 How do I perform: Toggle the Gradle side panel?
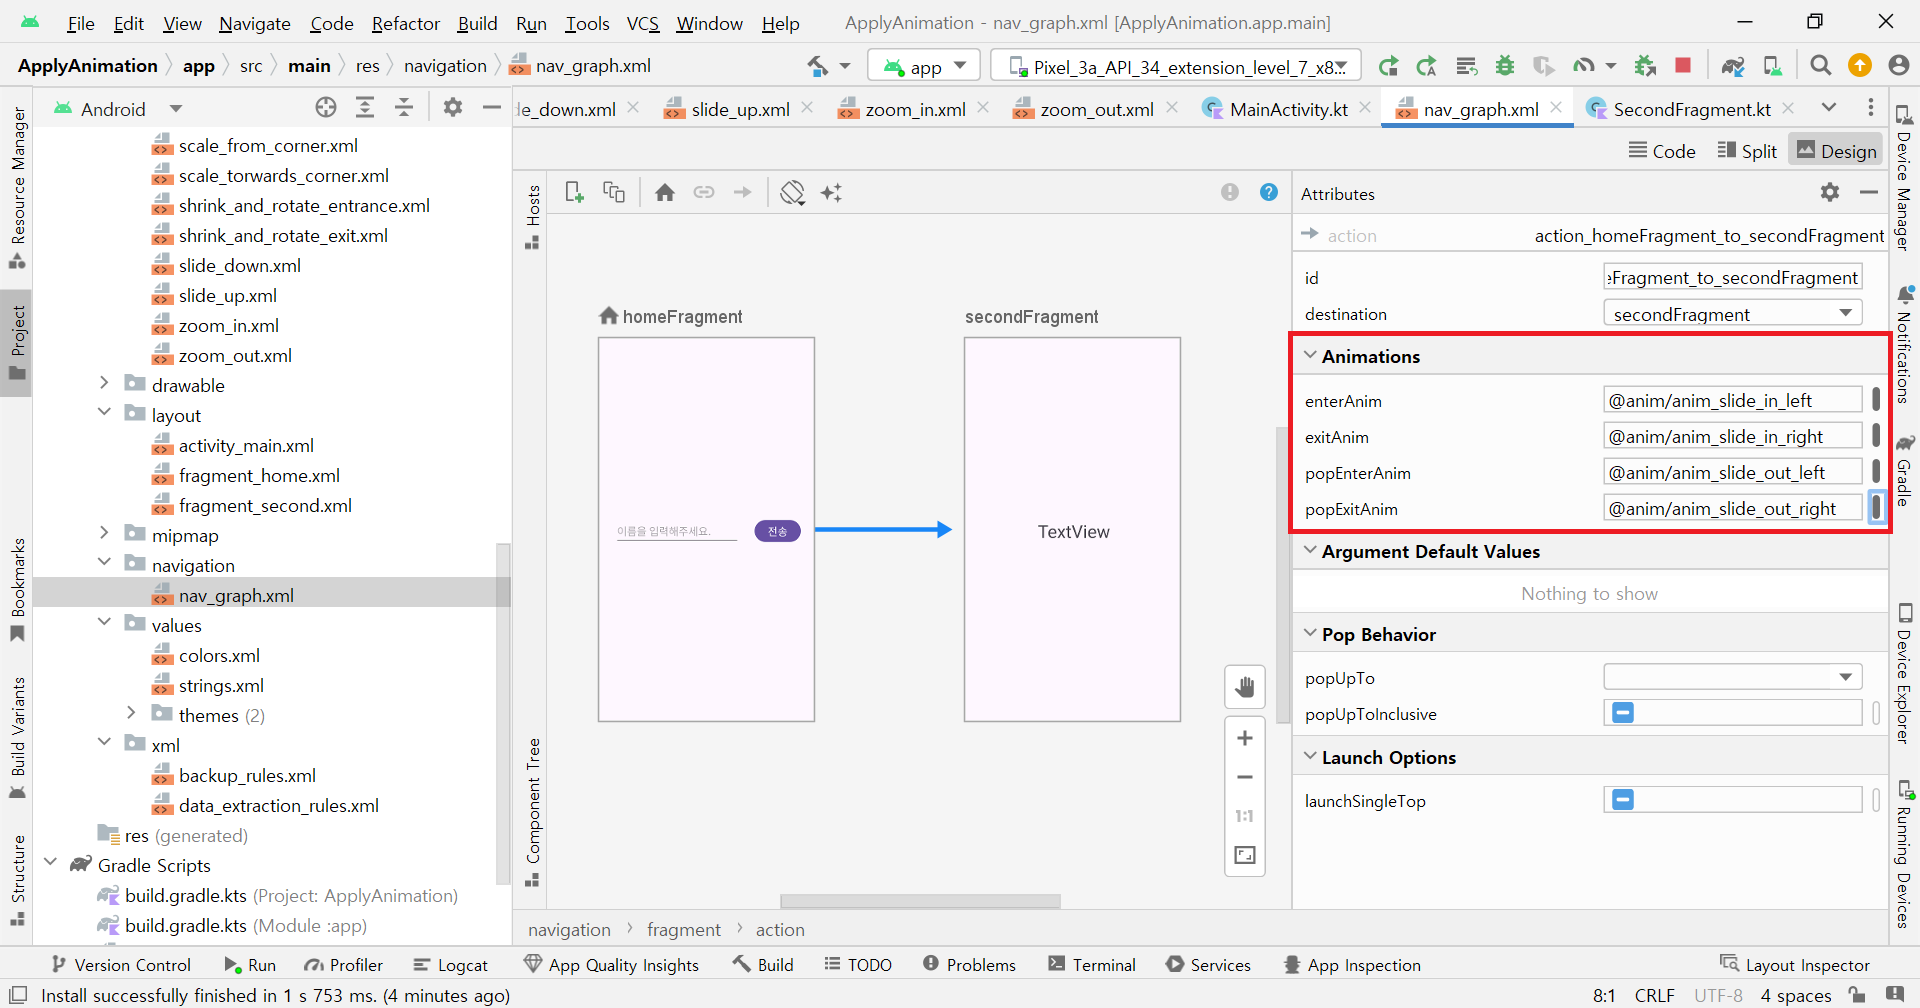tap(1905, 470)
